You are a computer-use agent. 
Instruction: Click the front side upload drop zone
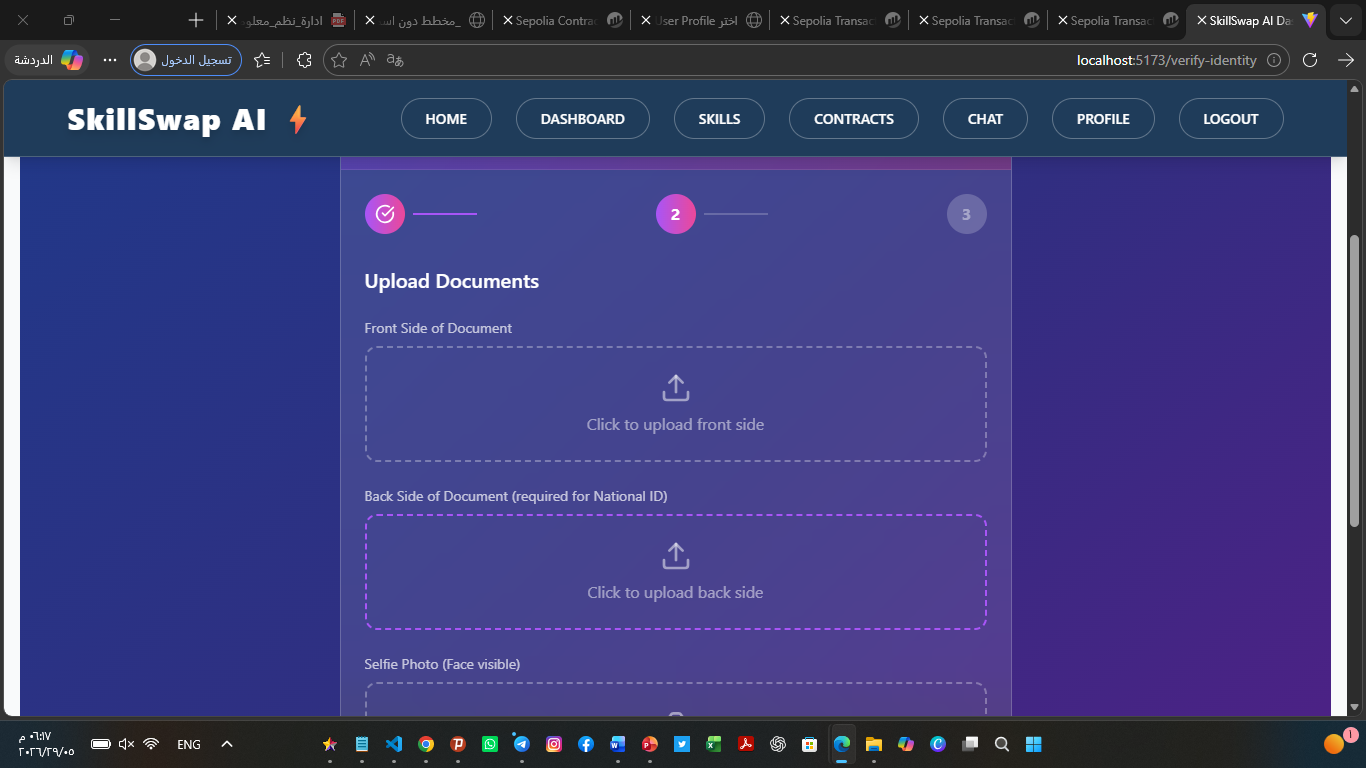[x=676, y=404]
